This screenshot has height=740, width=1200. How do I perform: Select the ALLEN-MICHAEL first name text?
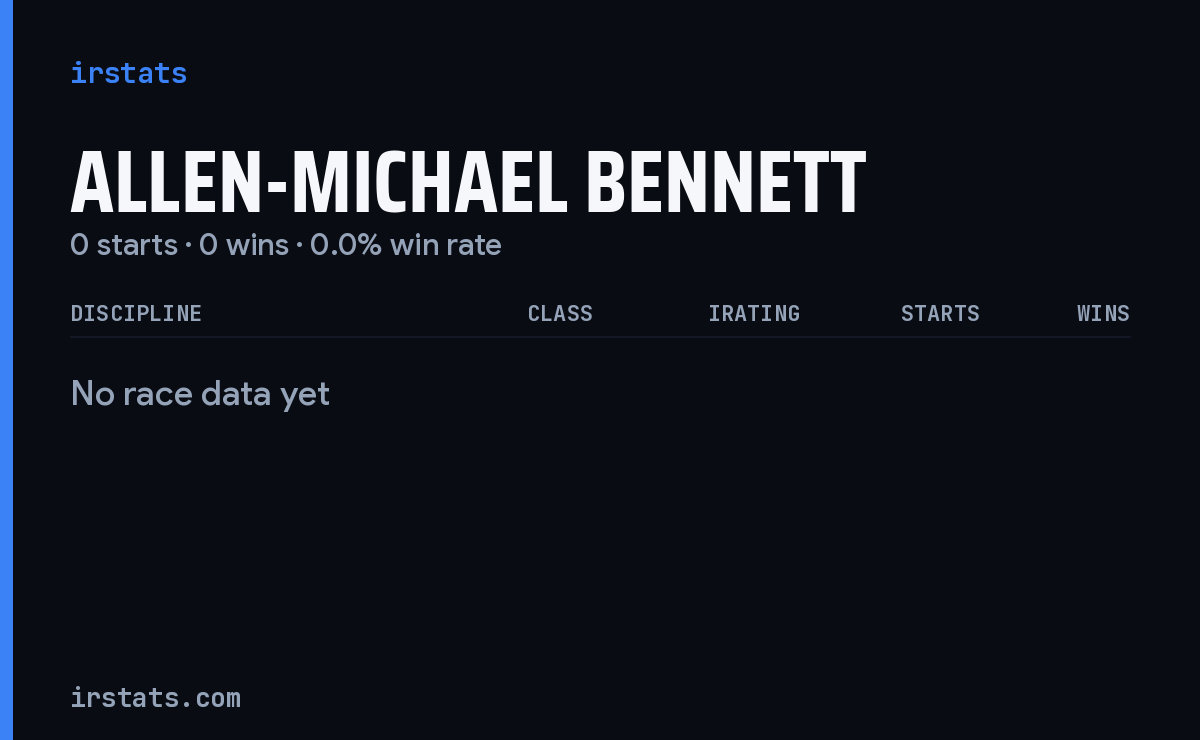coord(319,183)
